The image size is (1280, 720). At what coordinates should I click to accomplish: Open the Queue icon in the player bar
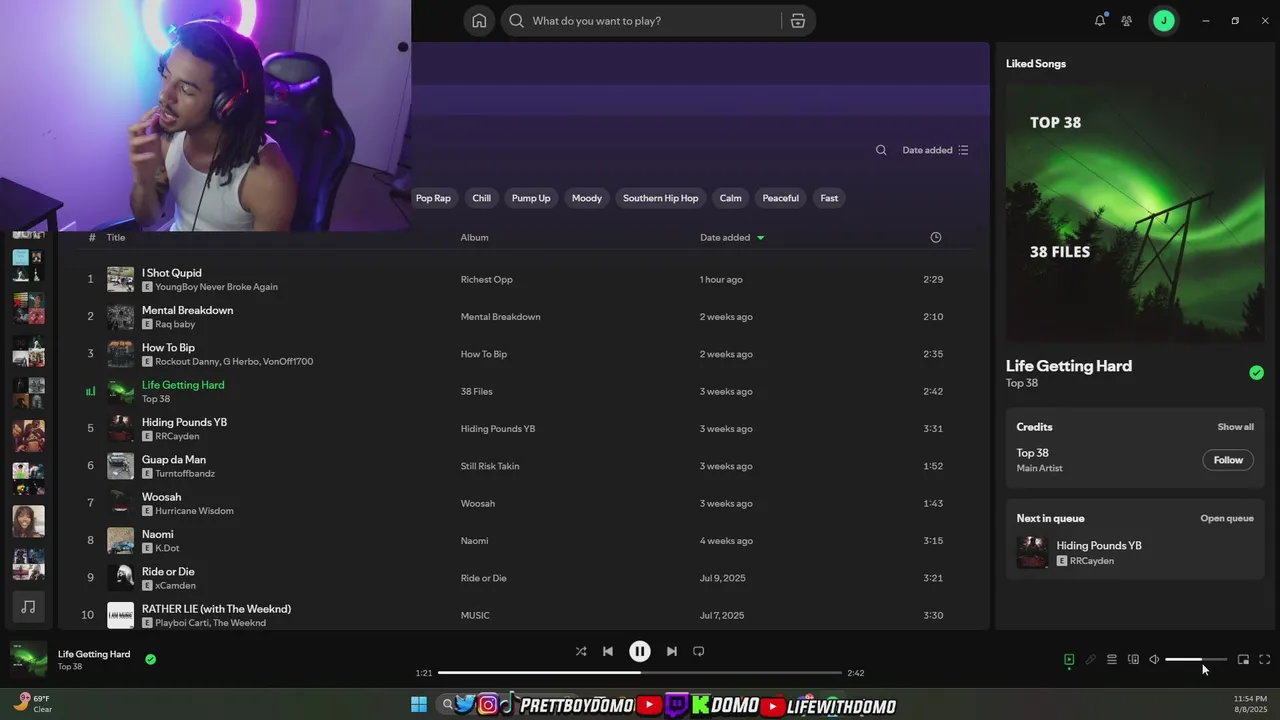coord(1112,660)
